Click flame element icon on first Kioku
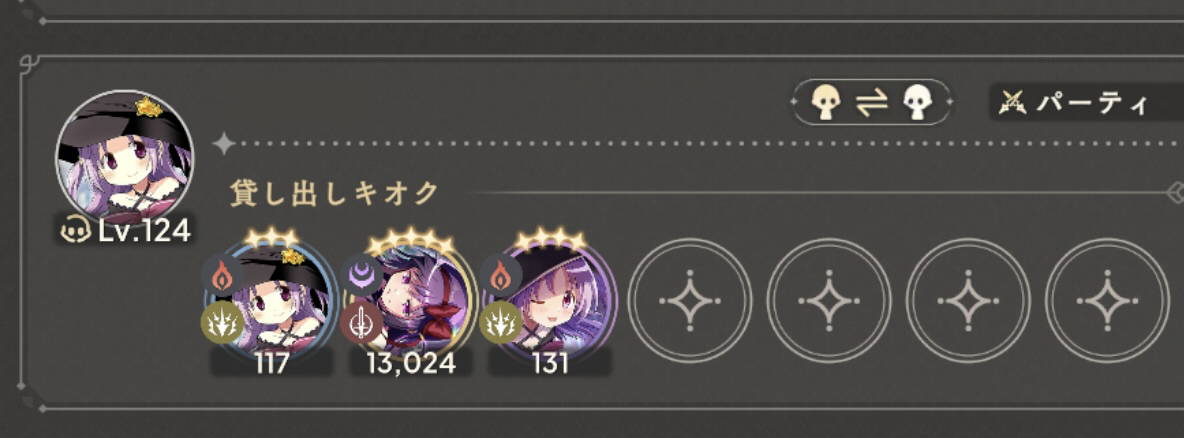The image size is (1184, 438). click(x=222, y=276)
